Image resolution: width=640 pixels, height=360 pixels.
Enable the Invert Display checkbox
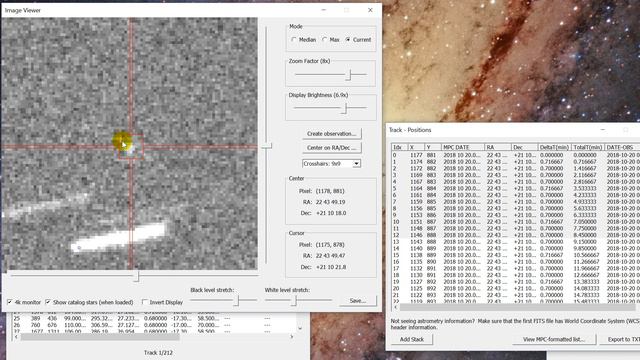144,302
